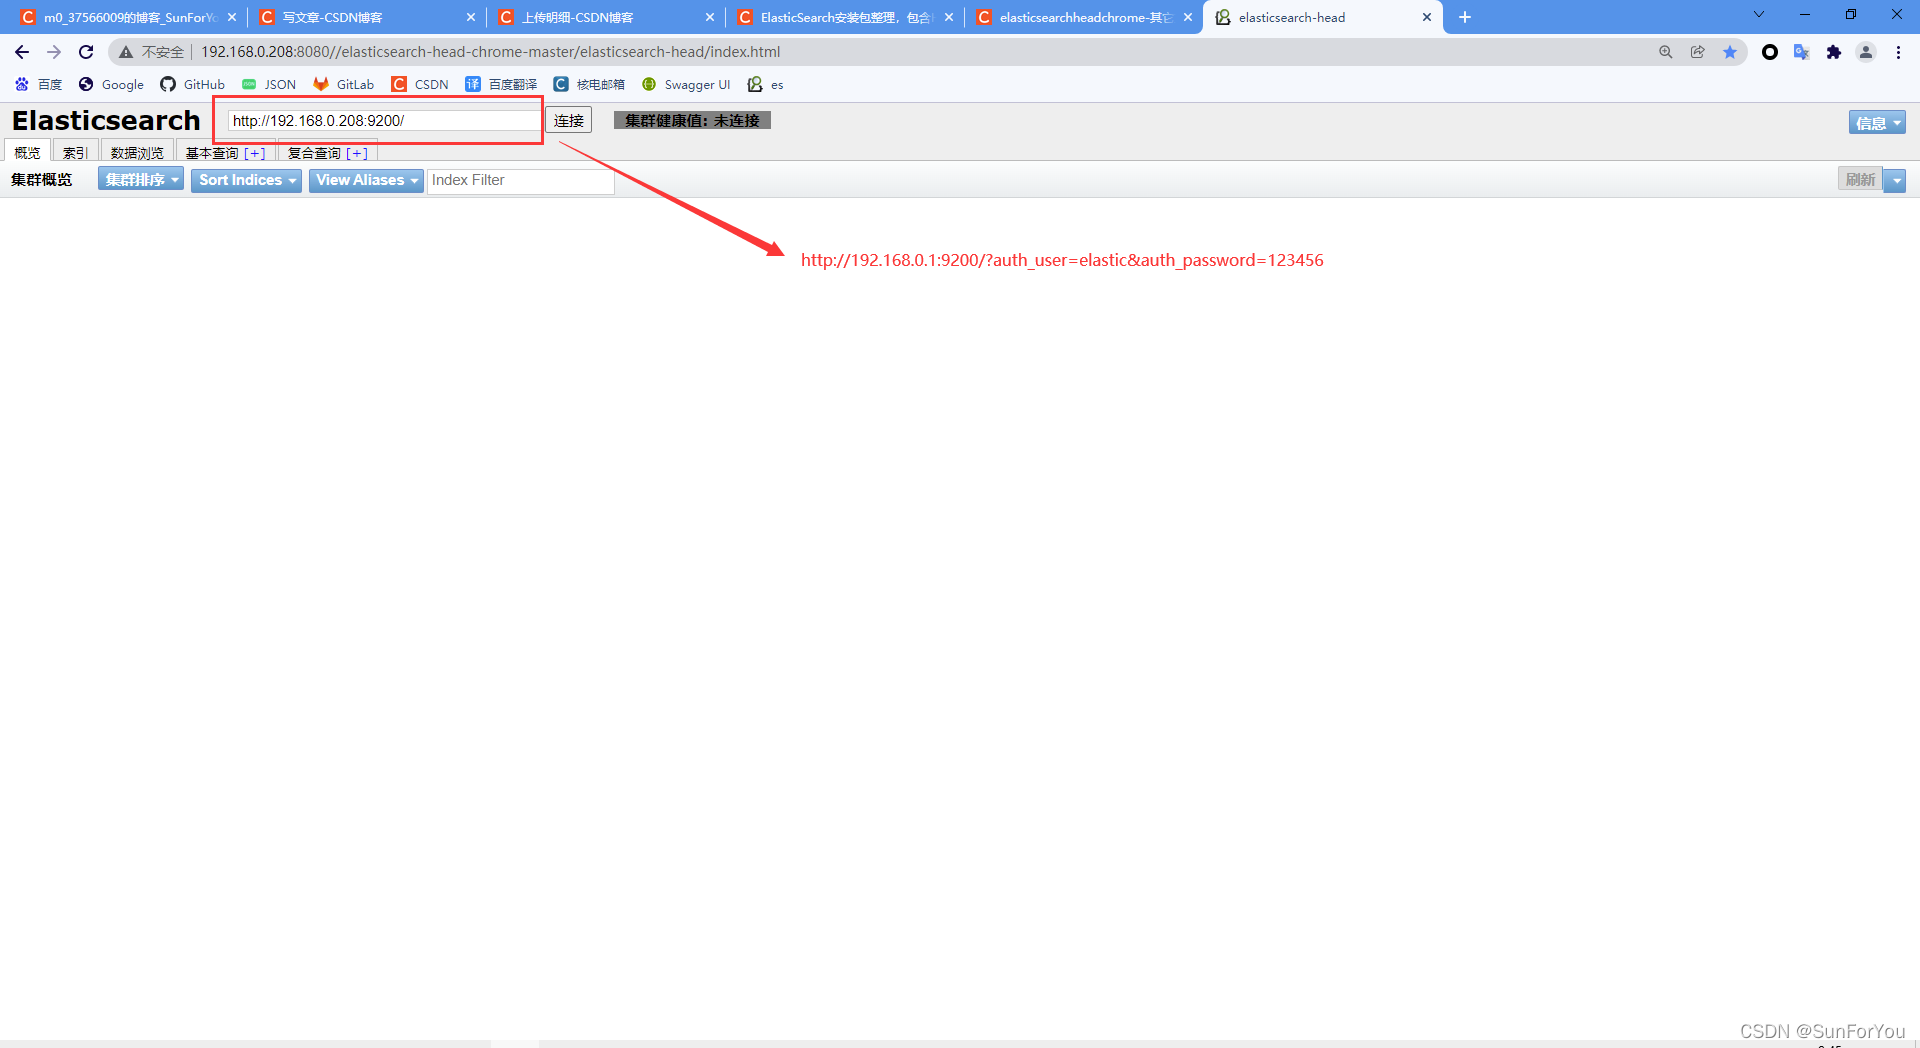Select the 数据浏览 browser tab
Viewport: 1920px width, 1048px height.
(x=137, y=152)
